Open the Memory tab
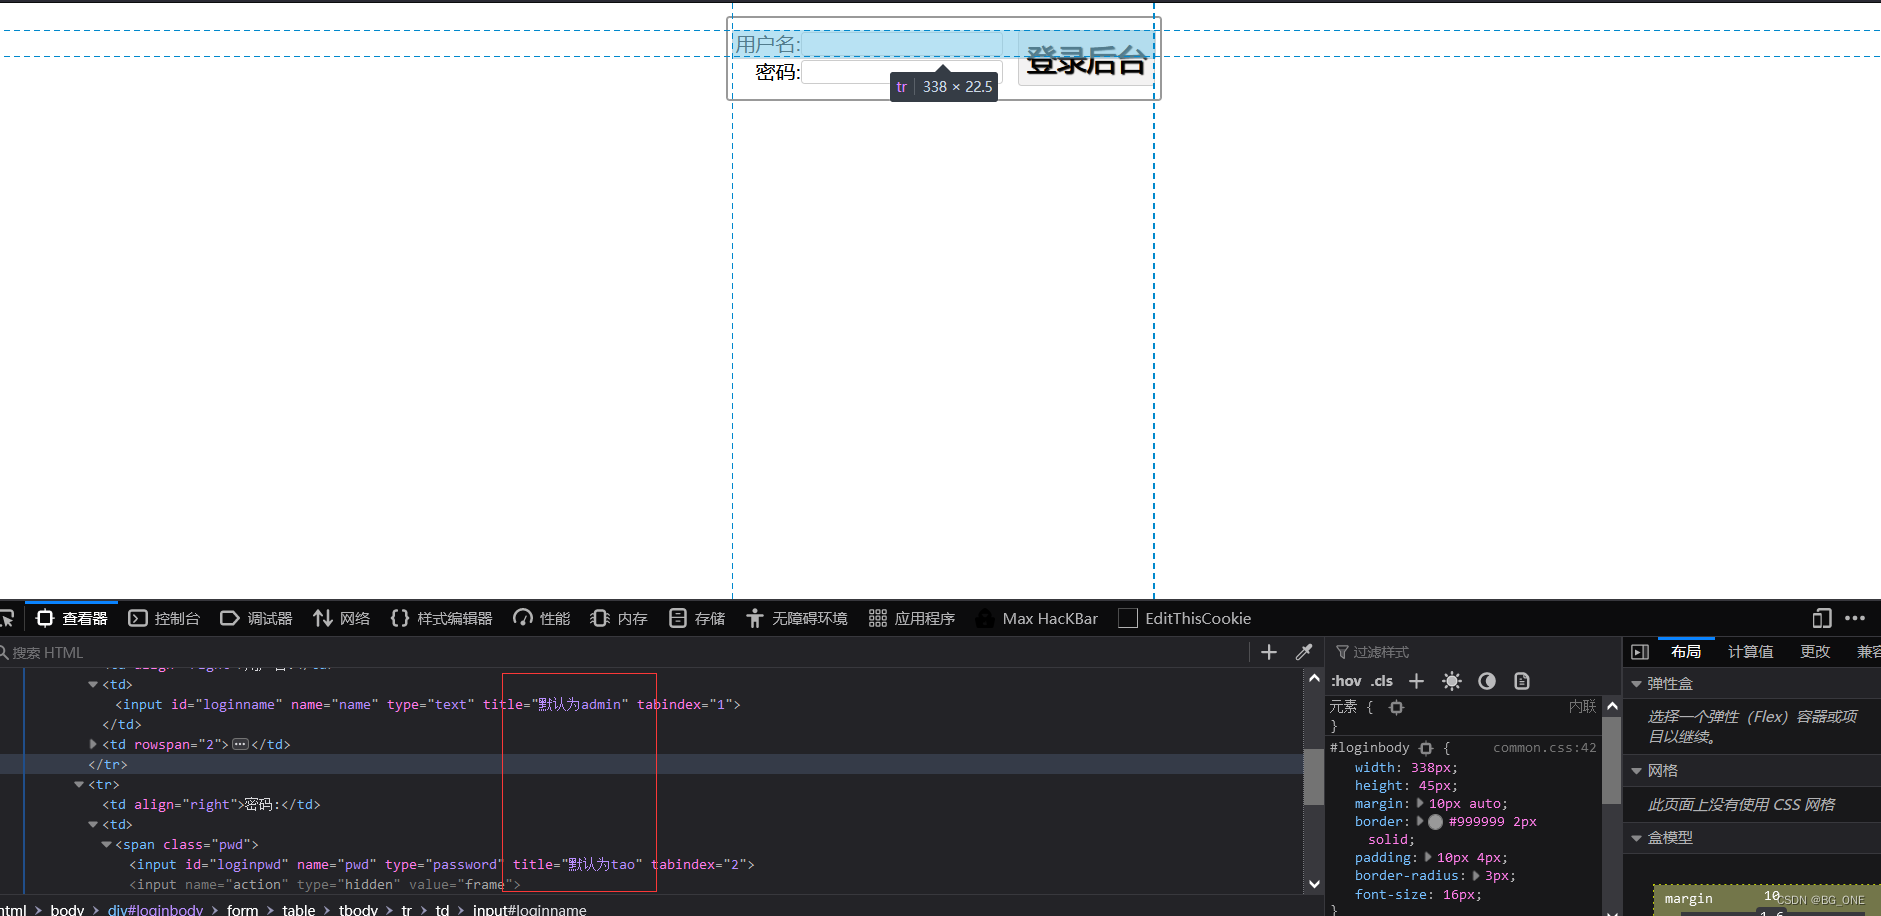The width and height of the screenshot is (1881, 916). pos(619,618)
